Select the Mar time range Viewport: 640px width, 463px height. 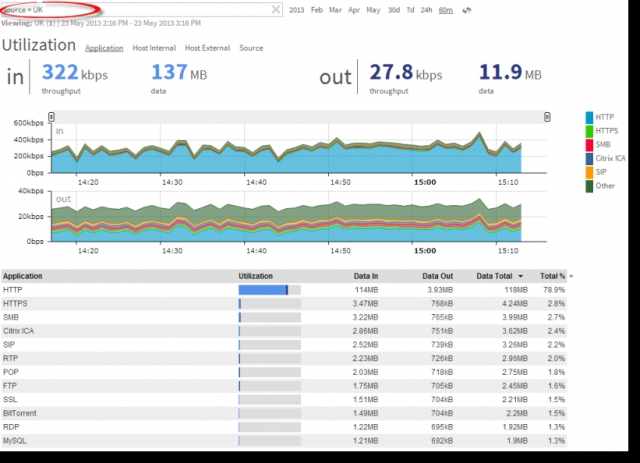click(x=335, y=10)
